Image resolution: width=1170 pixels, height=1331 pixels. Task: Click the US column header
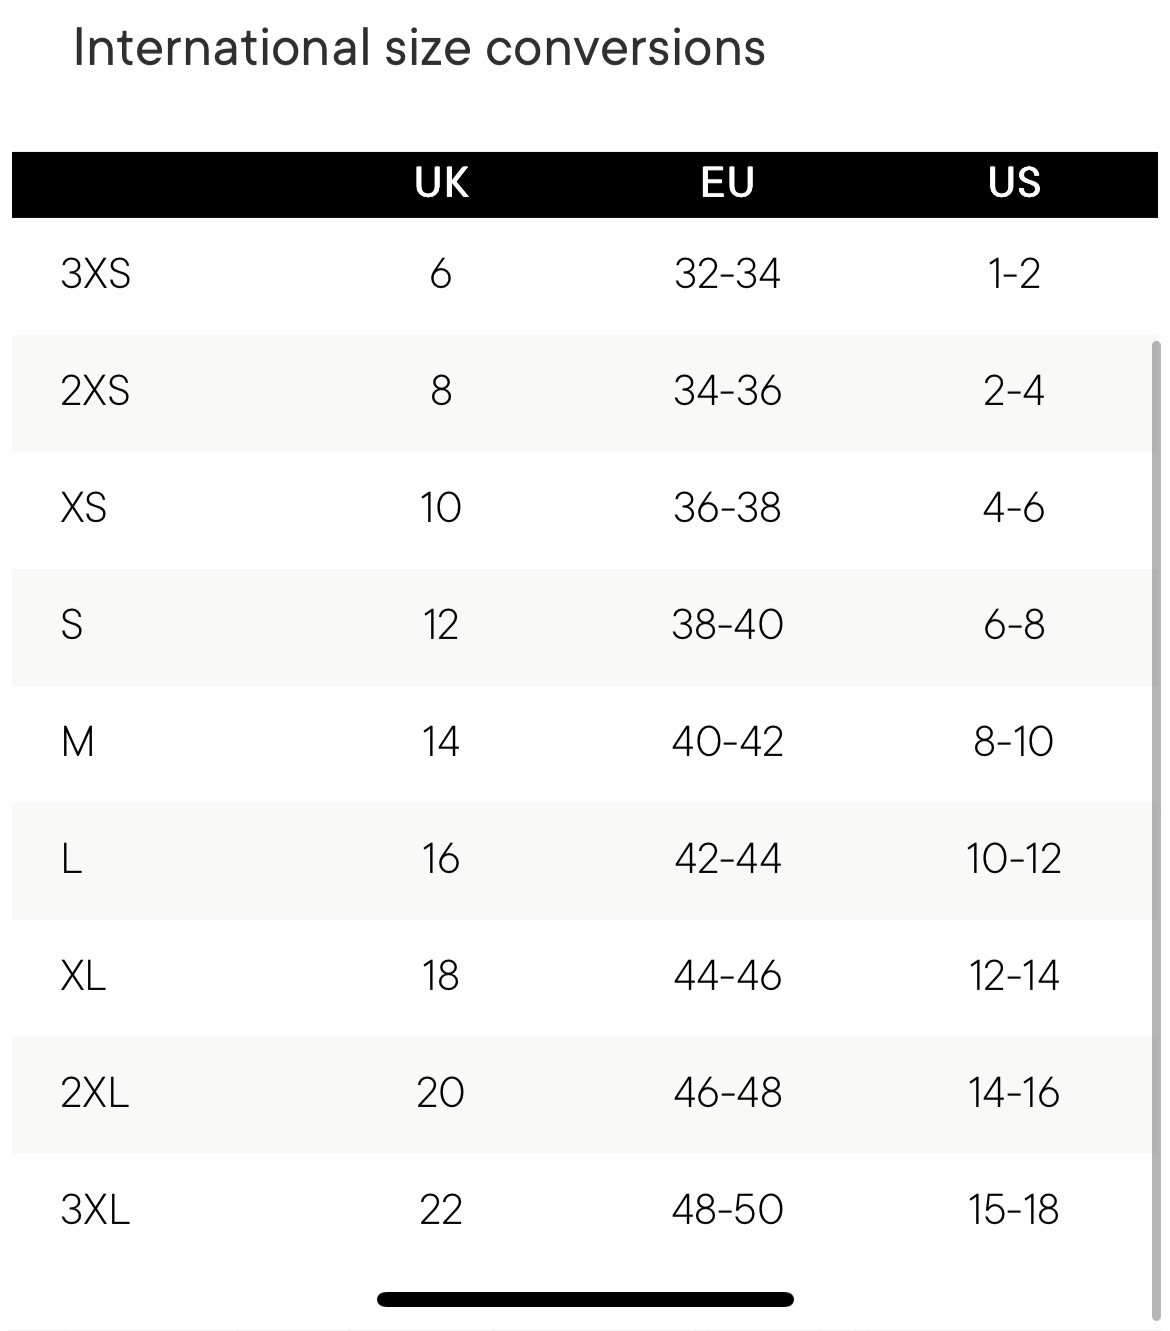(1014, 183)
